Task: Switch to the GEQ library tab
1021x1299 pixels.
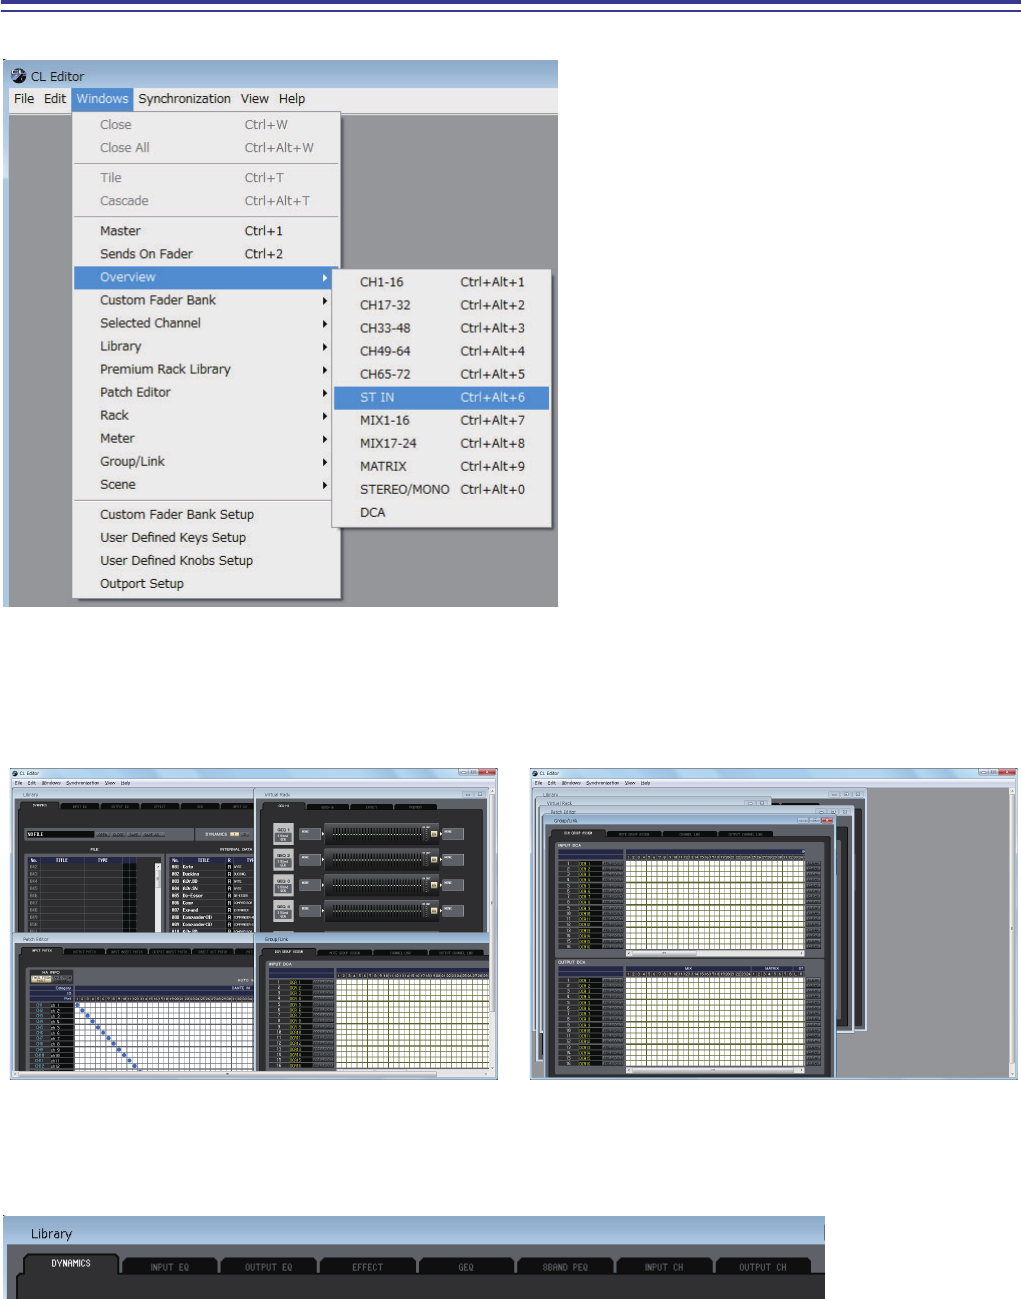Action: (x=466, y=1267)
